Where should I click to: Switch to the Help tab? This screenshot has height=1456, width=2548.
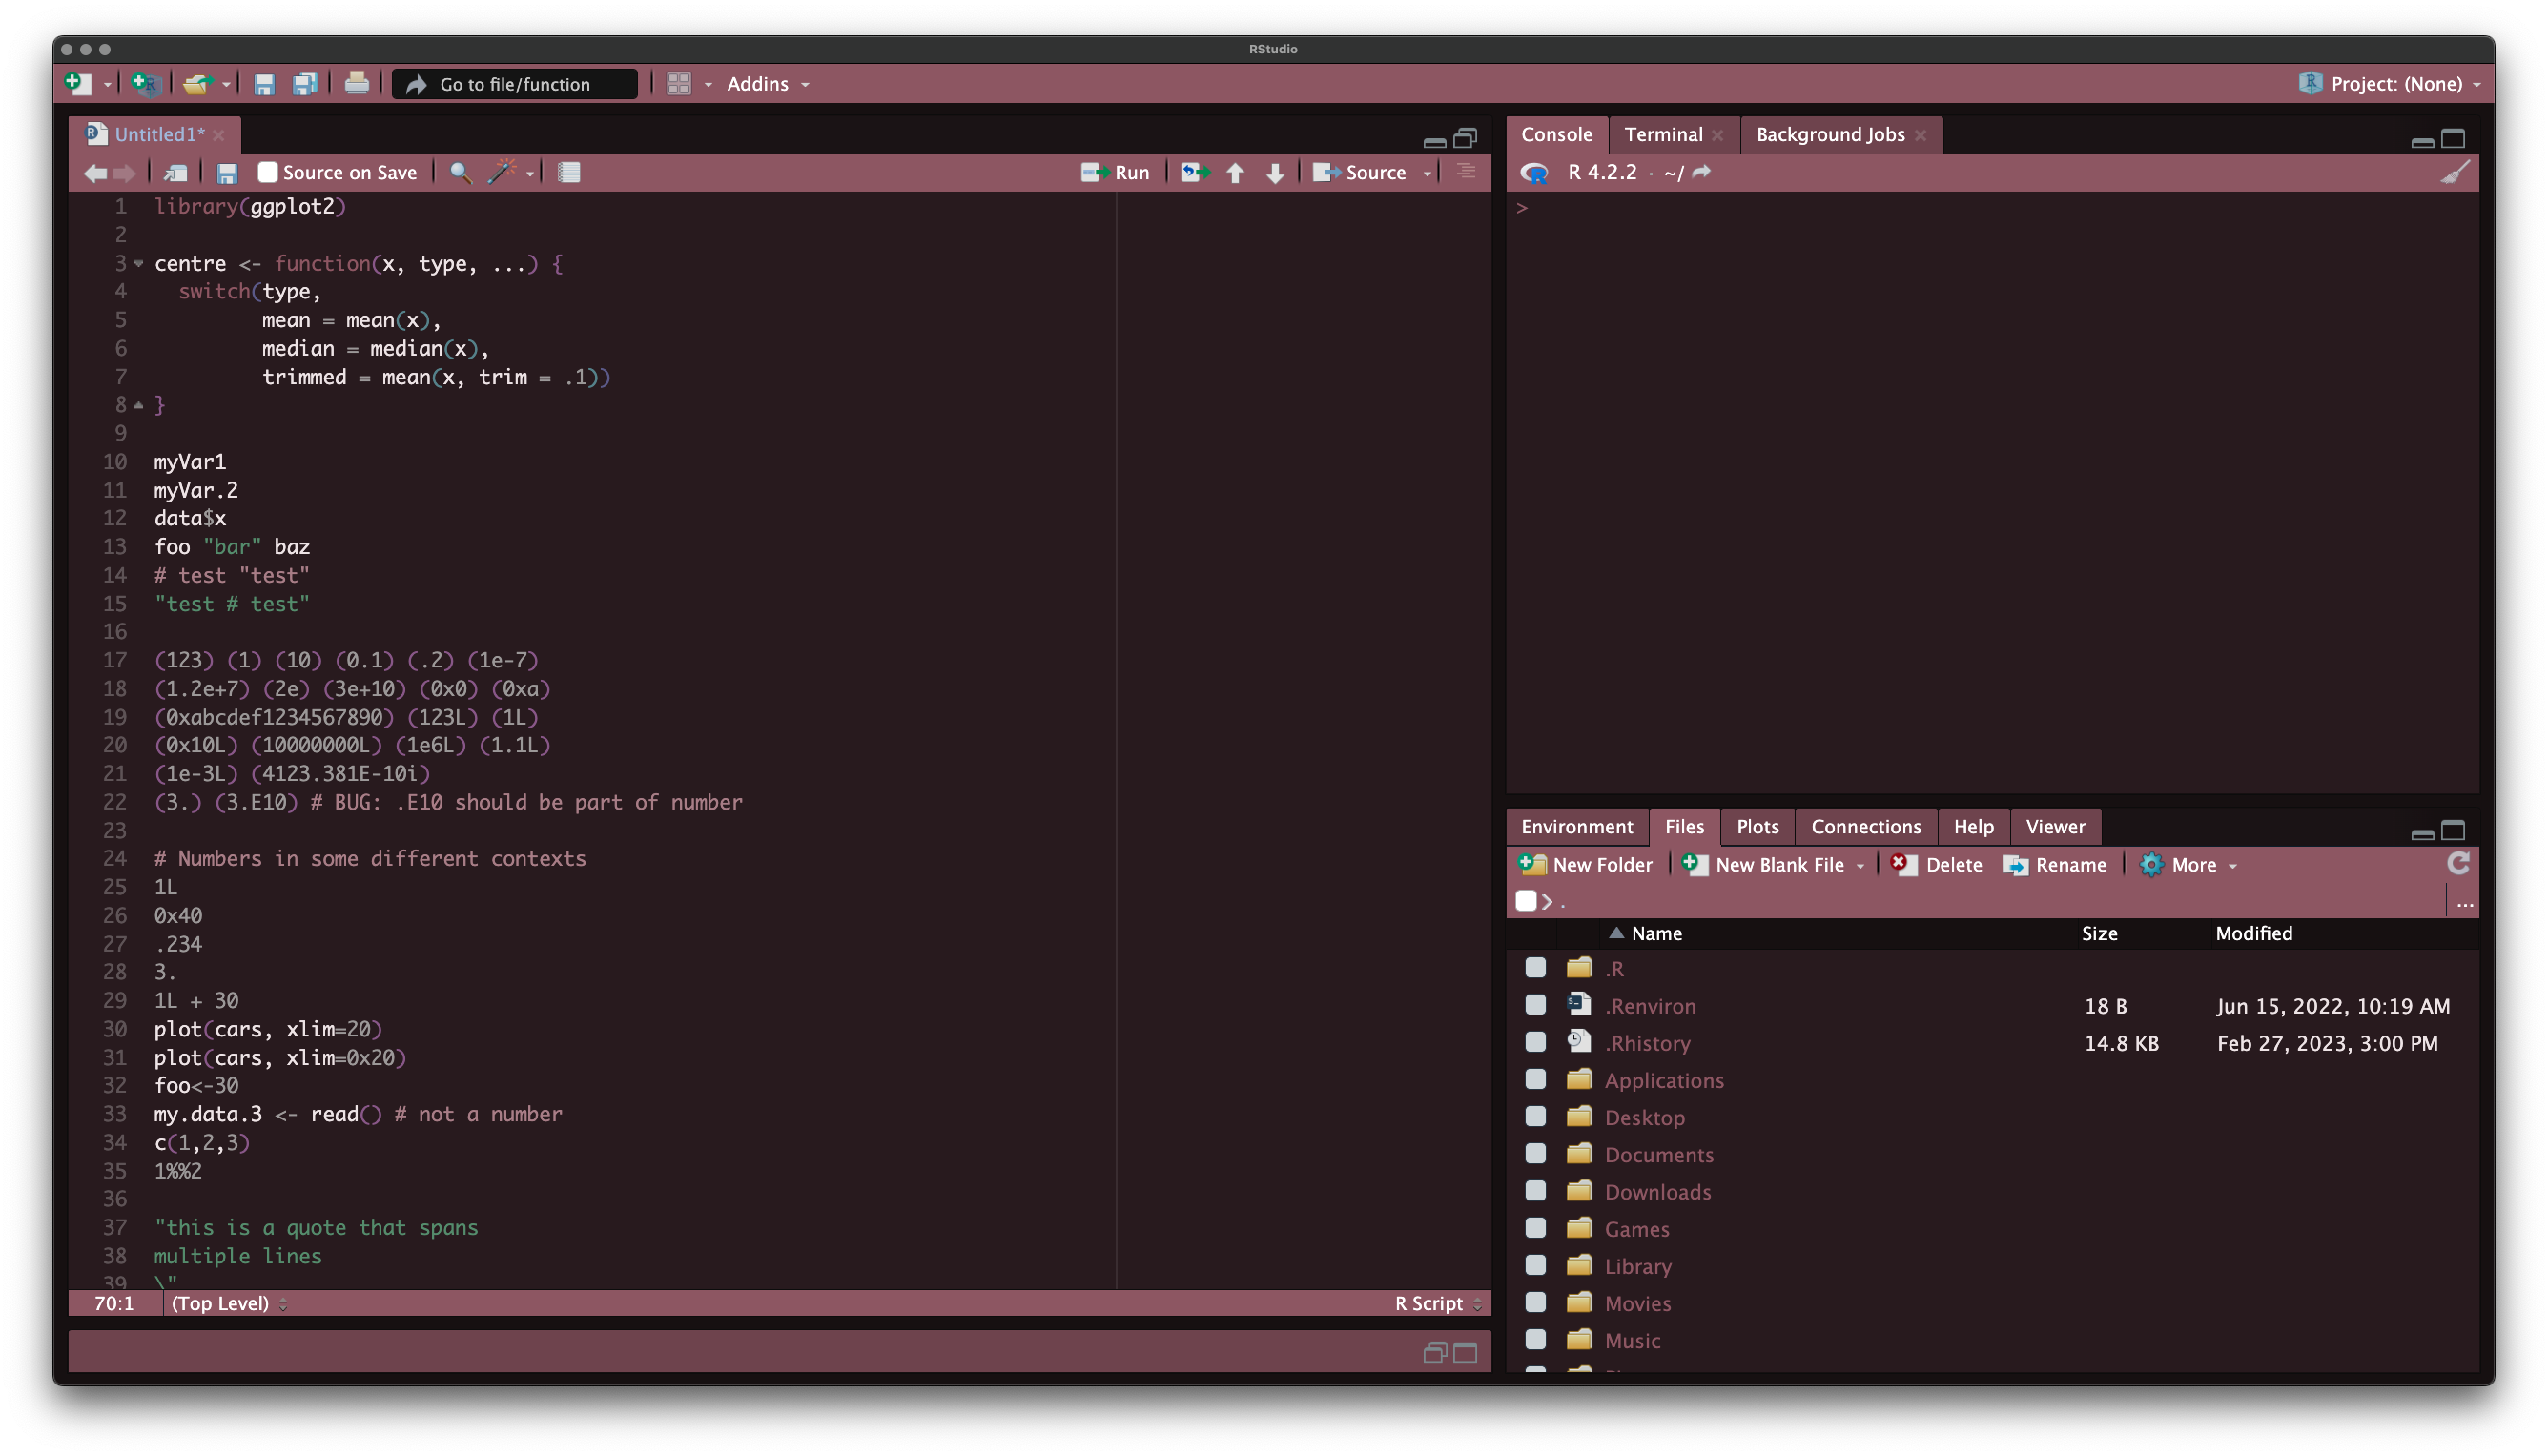[x=1973, y=827]
